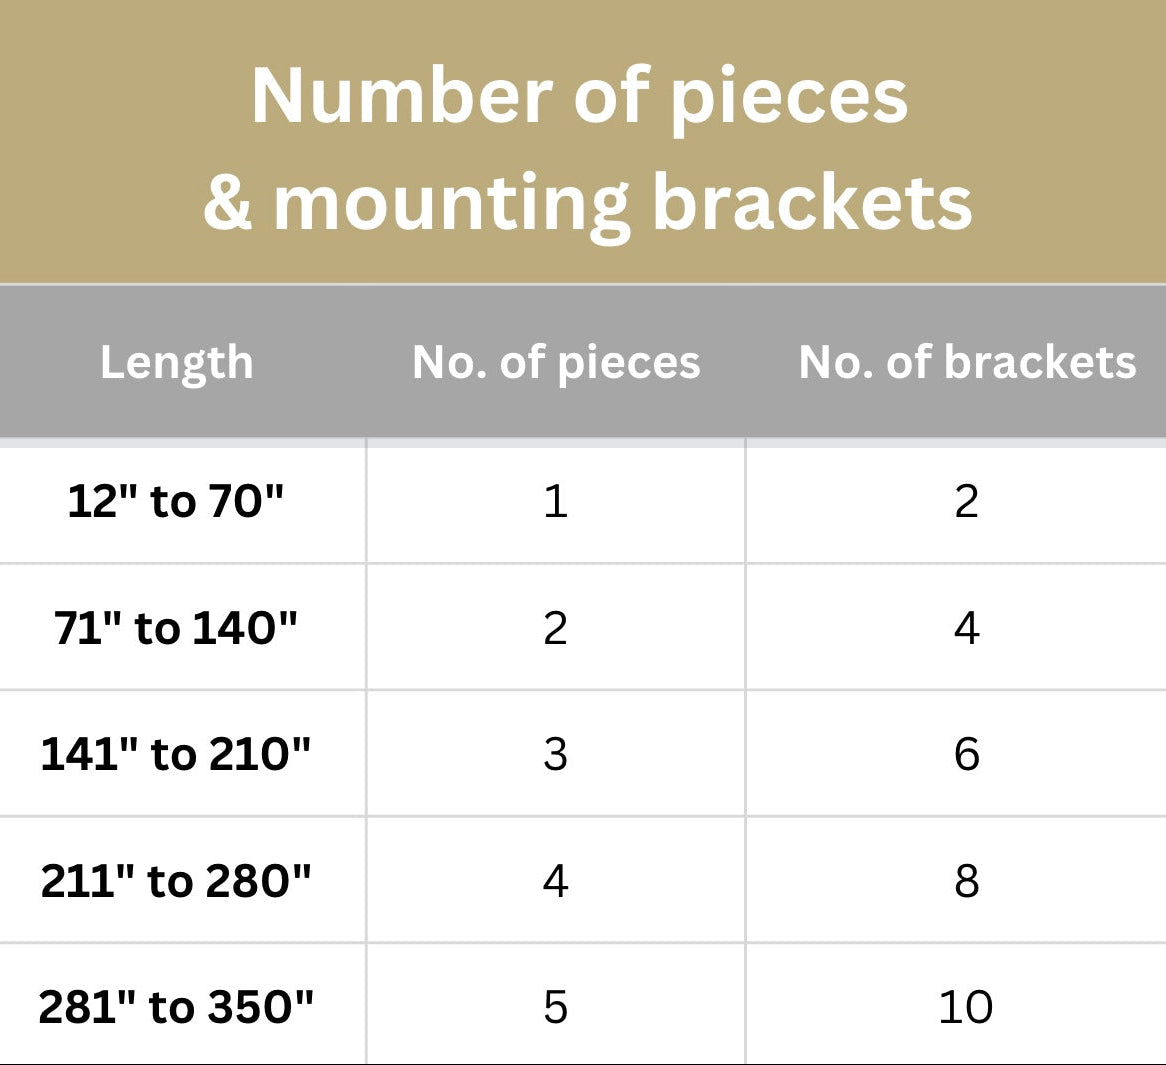The height and width of the screenshot is (1065, 1166).
Task: Click the 12" to 70" length cell
Action: coord(176,501)
